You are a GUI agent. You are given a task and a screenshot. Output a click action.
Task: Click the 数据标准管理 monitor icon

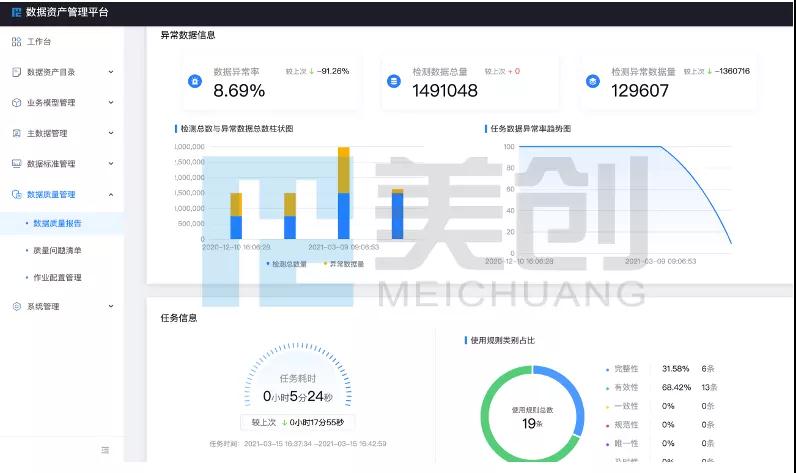pos(16,163)
